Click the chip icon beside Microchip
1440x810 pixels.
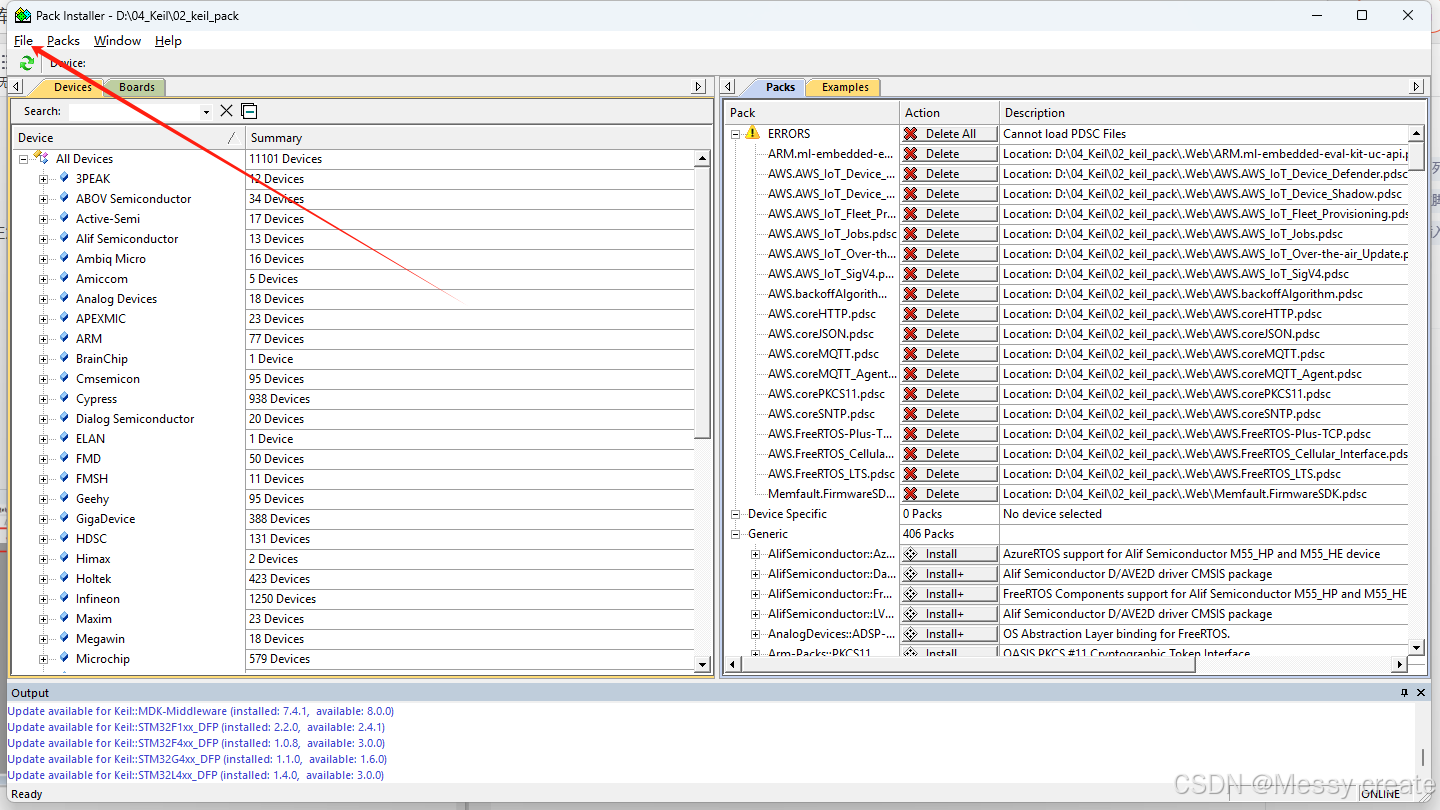64,658
